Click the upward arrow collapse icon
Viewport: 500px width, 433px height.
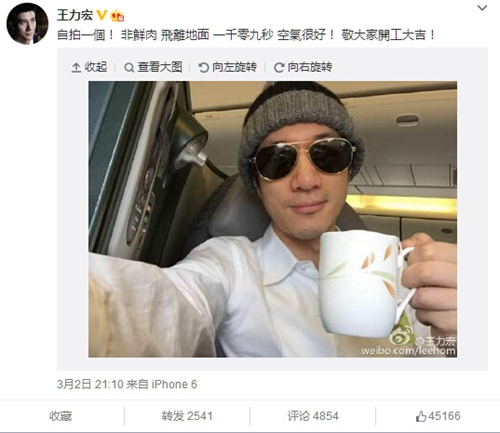click(76, 68)
